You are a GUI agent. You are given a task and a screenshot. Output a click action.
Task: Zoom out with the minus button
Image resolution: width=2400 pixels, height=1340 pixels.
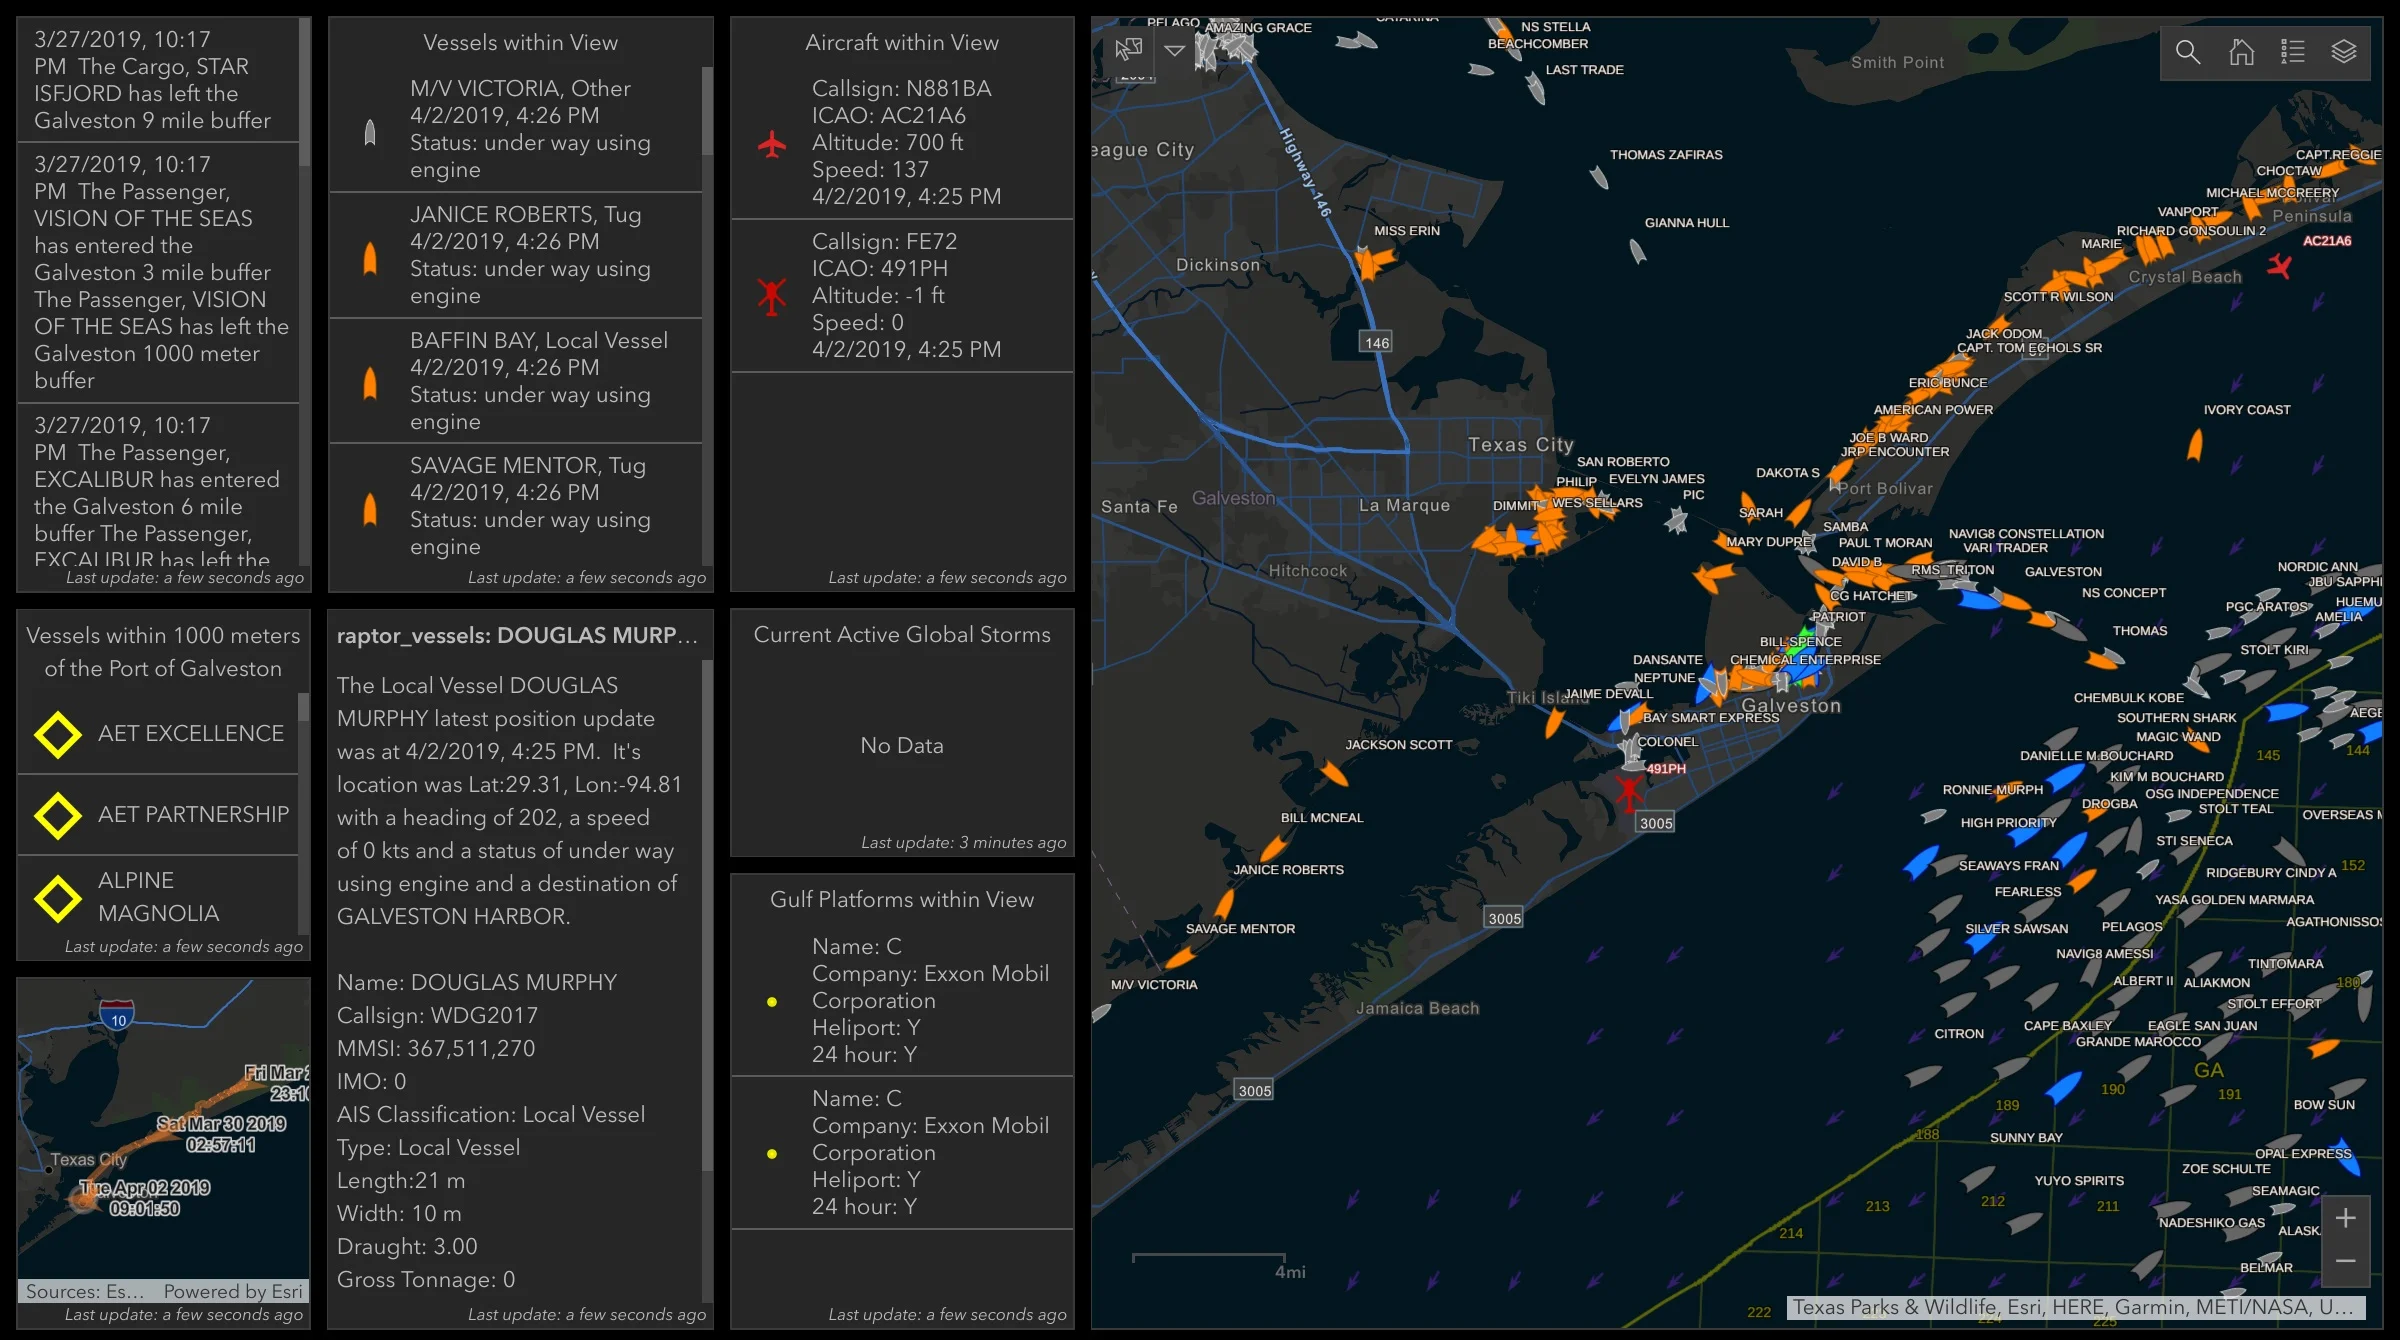pyautogui.click(x=2345, y=1261)
